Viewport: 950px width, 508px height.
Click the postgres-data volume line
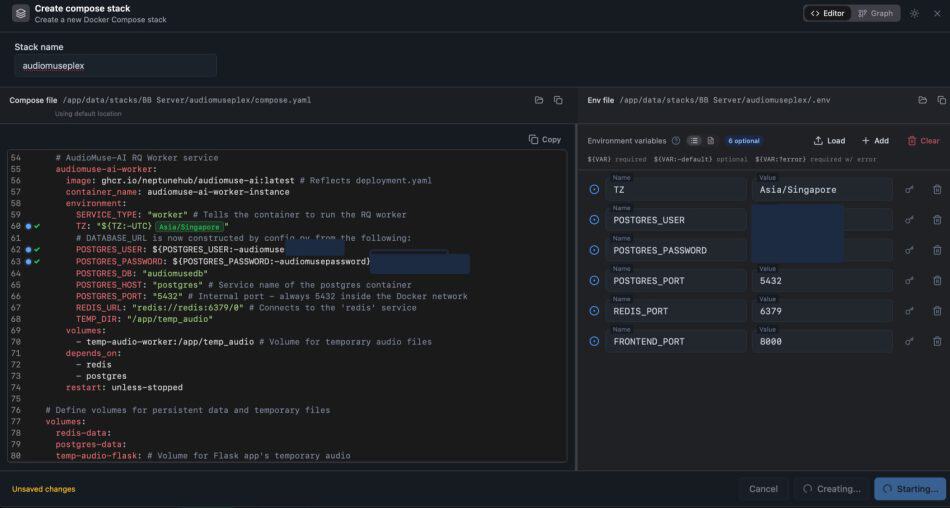(91, 444)
